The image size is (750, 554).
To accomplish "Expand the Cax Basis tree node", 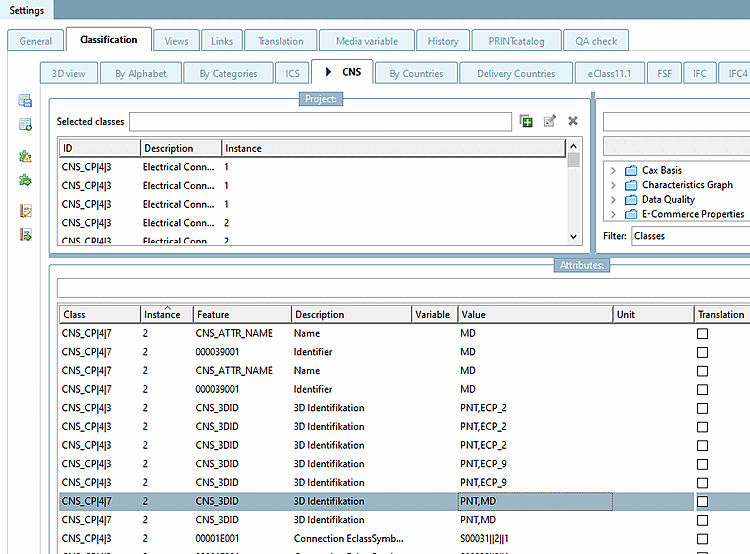I will (612, 171).
